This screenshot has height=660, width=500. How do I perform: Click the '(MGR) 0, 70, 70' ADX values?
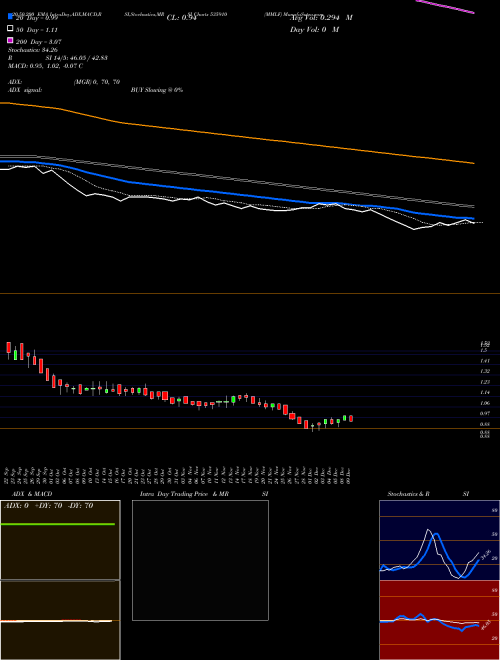(x=96, y=82)
